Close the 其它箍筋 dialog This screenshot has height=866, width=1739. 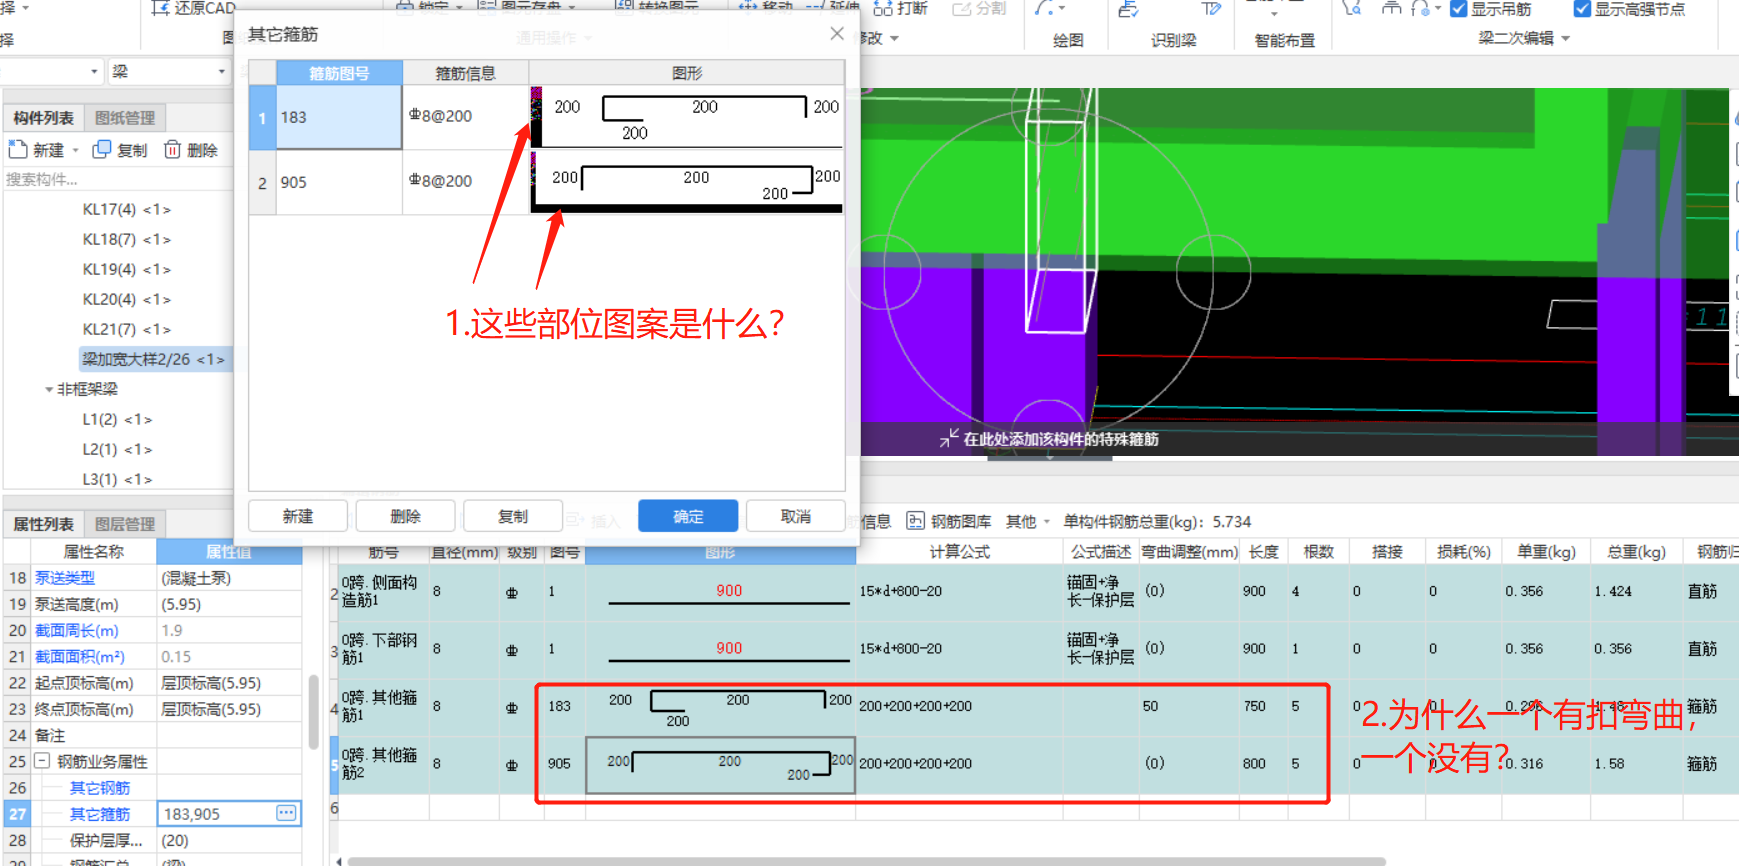tap(837, 33)
